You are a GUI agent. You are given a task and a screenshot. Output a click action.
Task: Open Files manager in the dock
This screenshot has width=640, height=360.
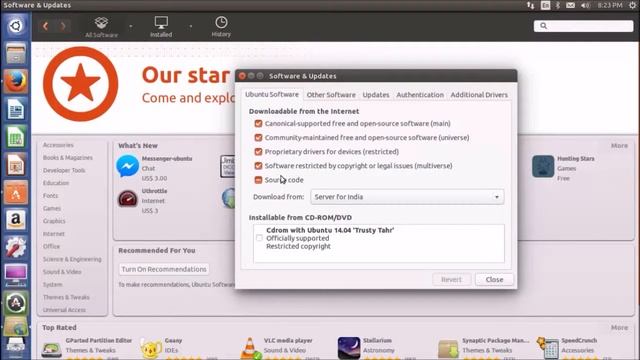coord(16,53)
